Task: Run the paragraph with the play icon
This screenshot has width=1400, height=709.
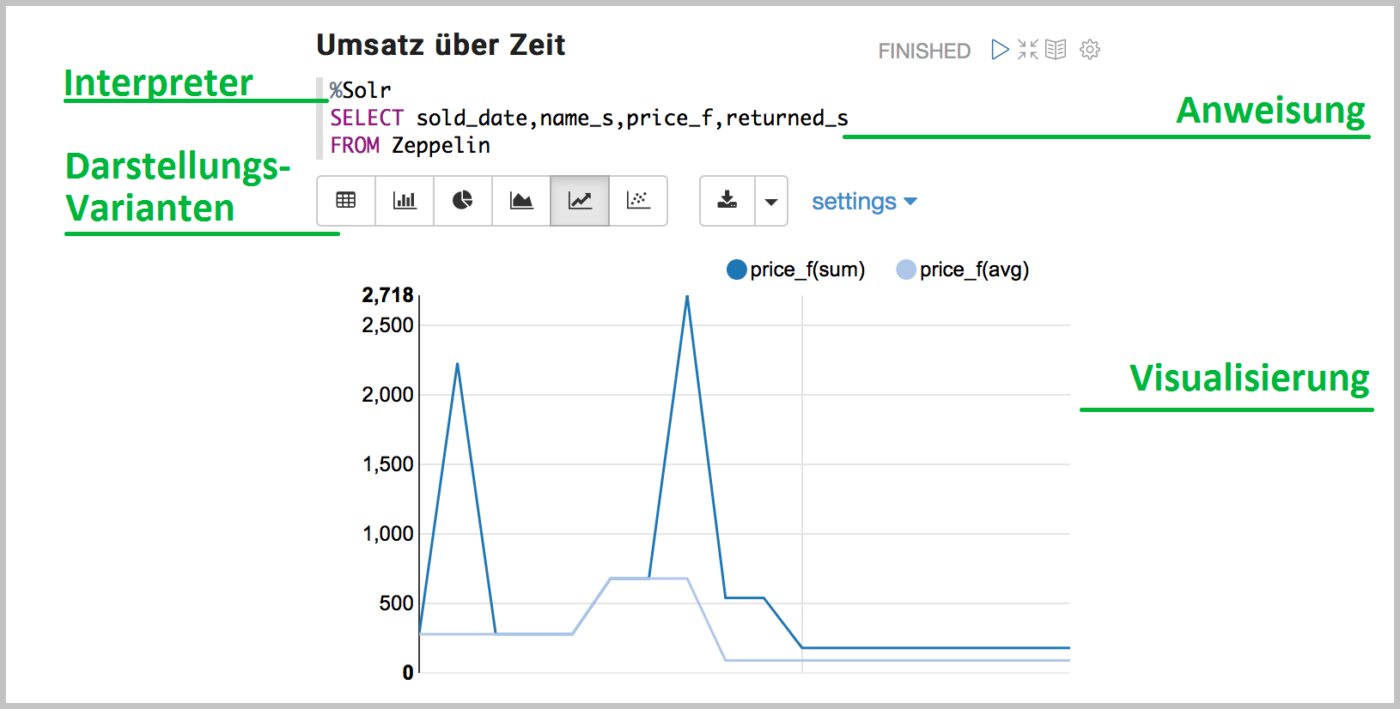Action: coord(999,50)
